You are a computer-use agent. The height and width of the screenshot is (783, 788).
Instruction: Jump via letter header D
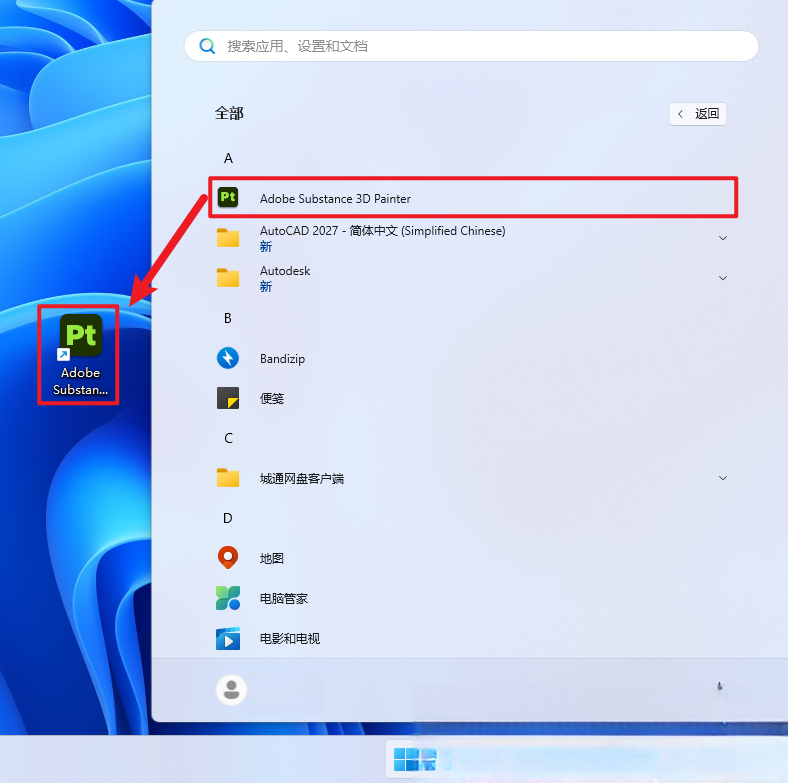tap(228, 518)
